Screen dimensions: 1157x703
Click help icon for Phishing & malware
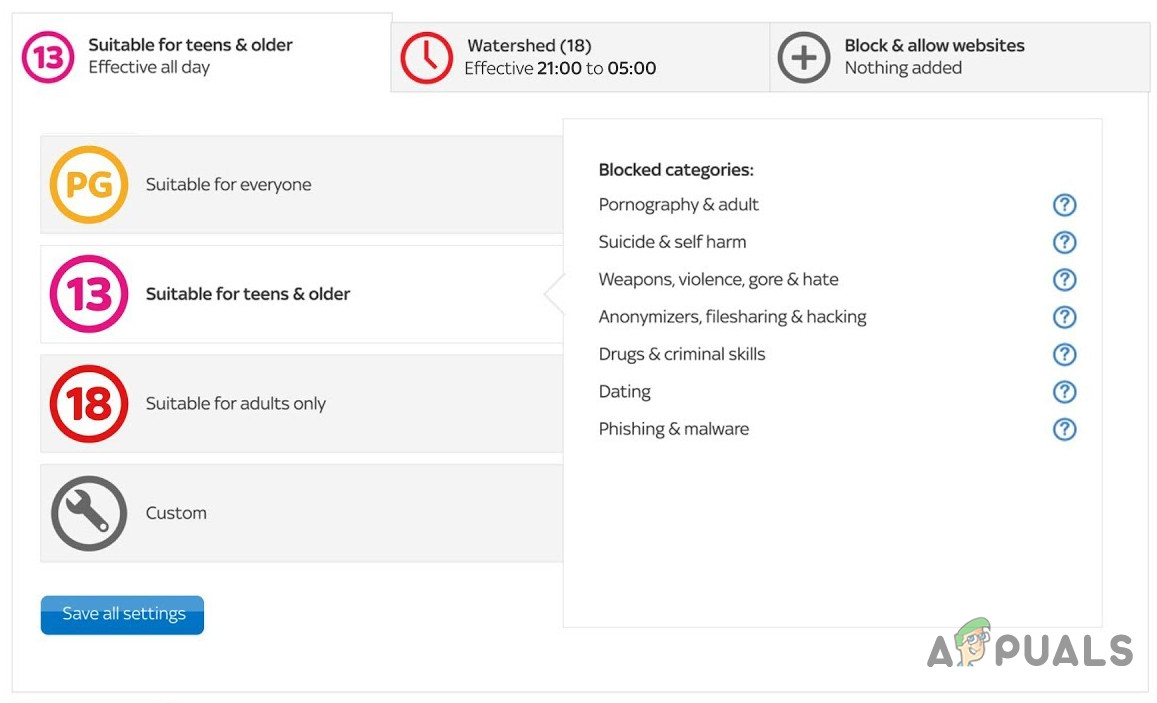point(1064,429)
